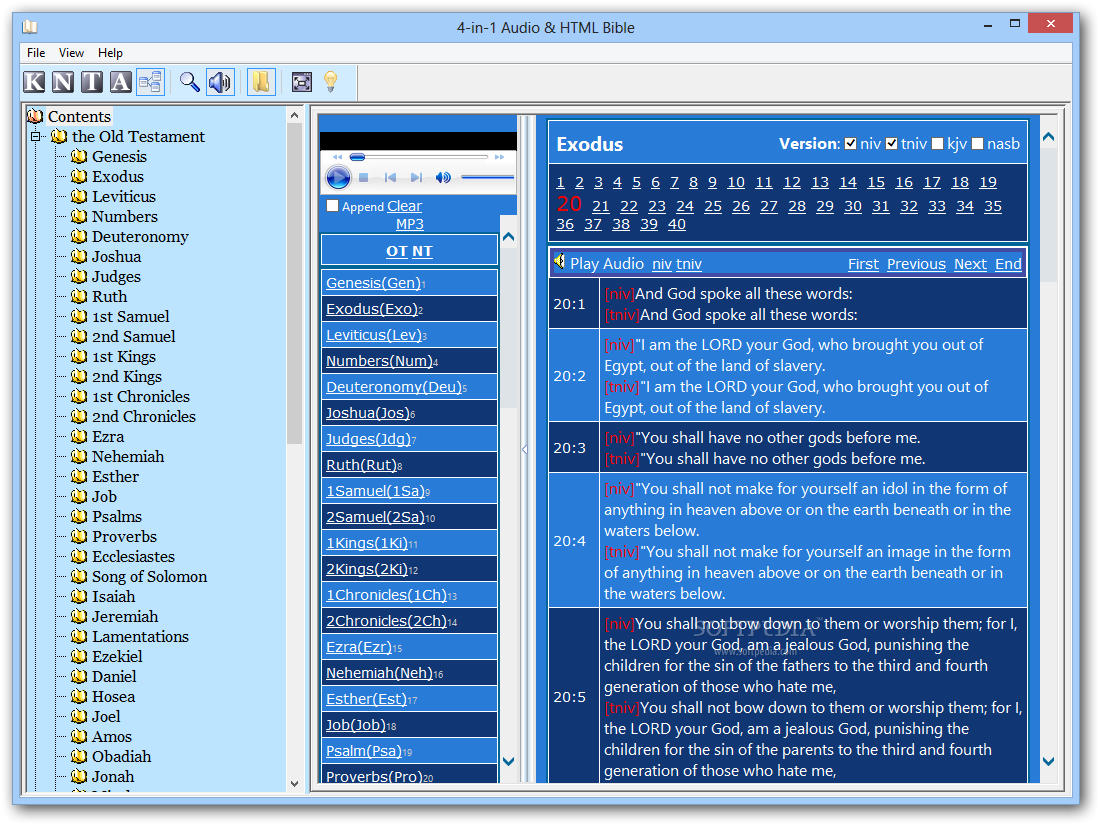Click down arrow of contents tree scrollbar

pyautogui.click(x=295, y=784)
